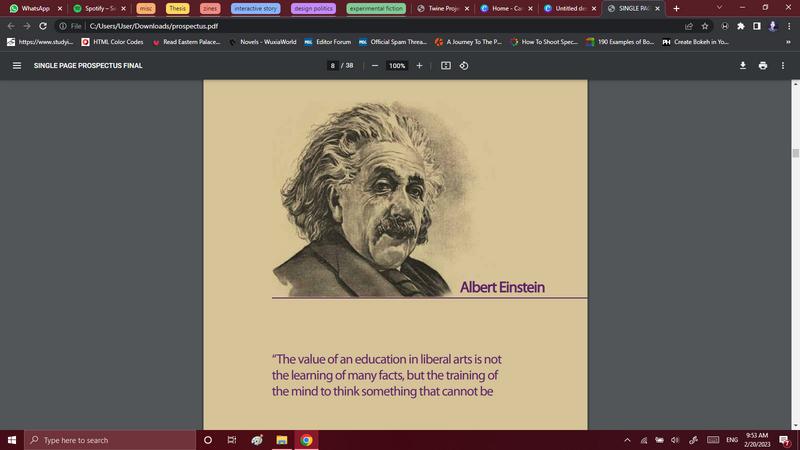Open the Chrome extensions puzzle icon

click(x=741, y=26)
